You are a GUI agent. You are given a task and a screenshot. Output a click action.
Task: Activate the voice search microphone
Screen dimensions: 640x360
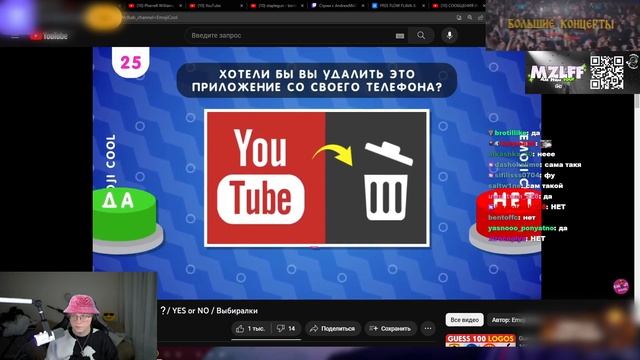(x=449, y=36)
